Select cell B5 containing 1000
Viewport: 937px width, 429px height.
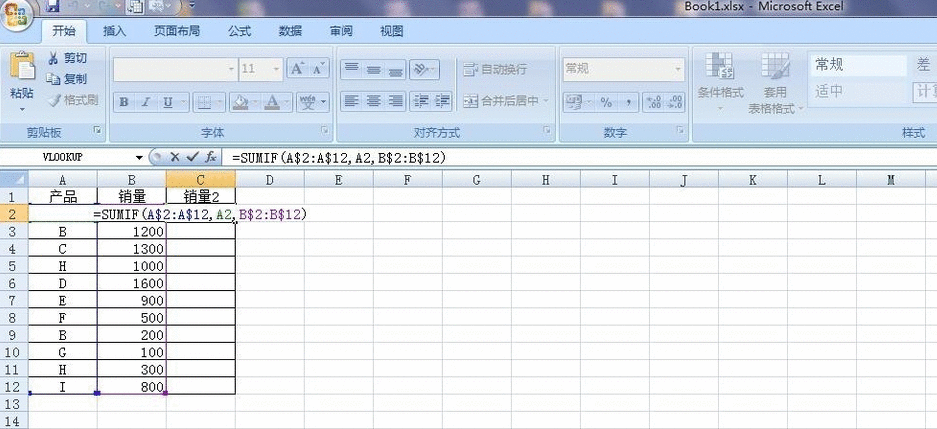[x=131, y=266]
